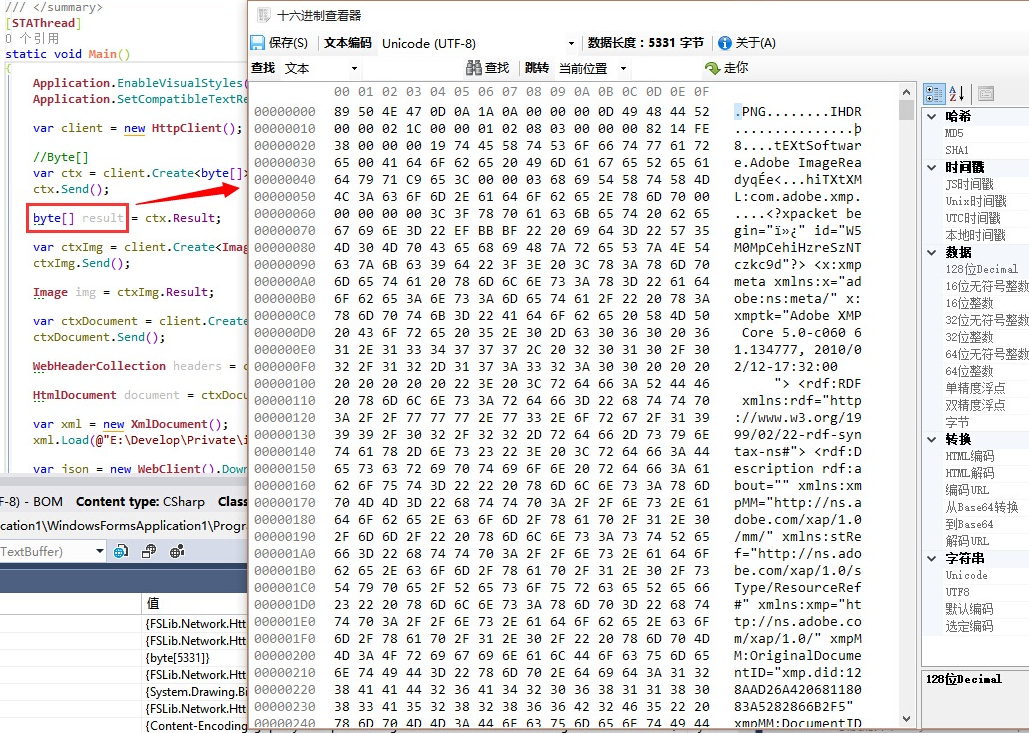The height and width of the screenshot is (733, 1029).
Task: Click the 关于(A) about button
Action: click(x=747, y=43)
